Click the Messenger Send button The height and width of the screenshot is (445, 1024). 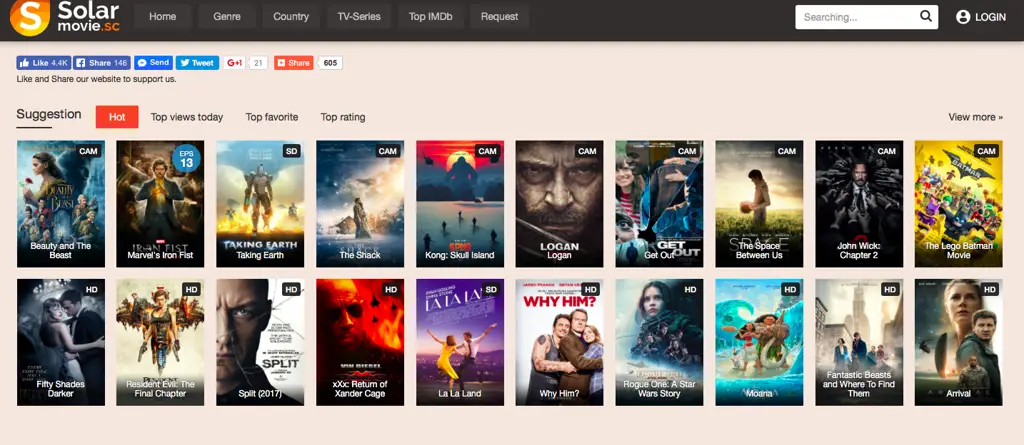point(153,63)
